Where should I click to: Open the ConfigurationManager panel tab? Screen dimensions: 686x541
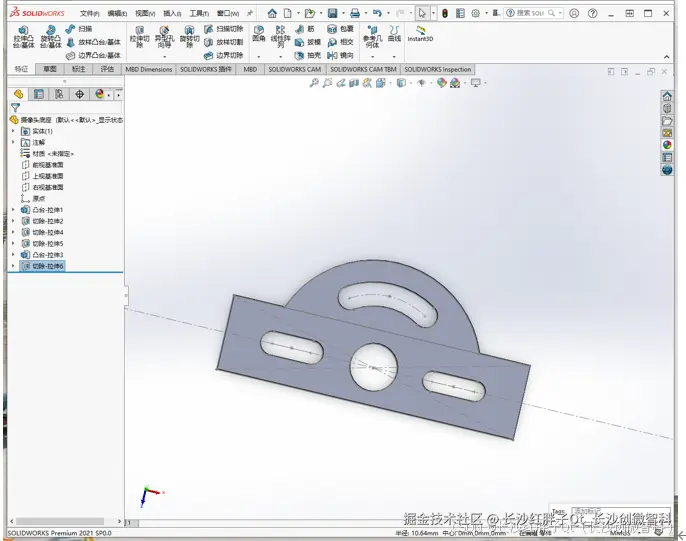[x=59, y=94]
